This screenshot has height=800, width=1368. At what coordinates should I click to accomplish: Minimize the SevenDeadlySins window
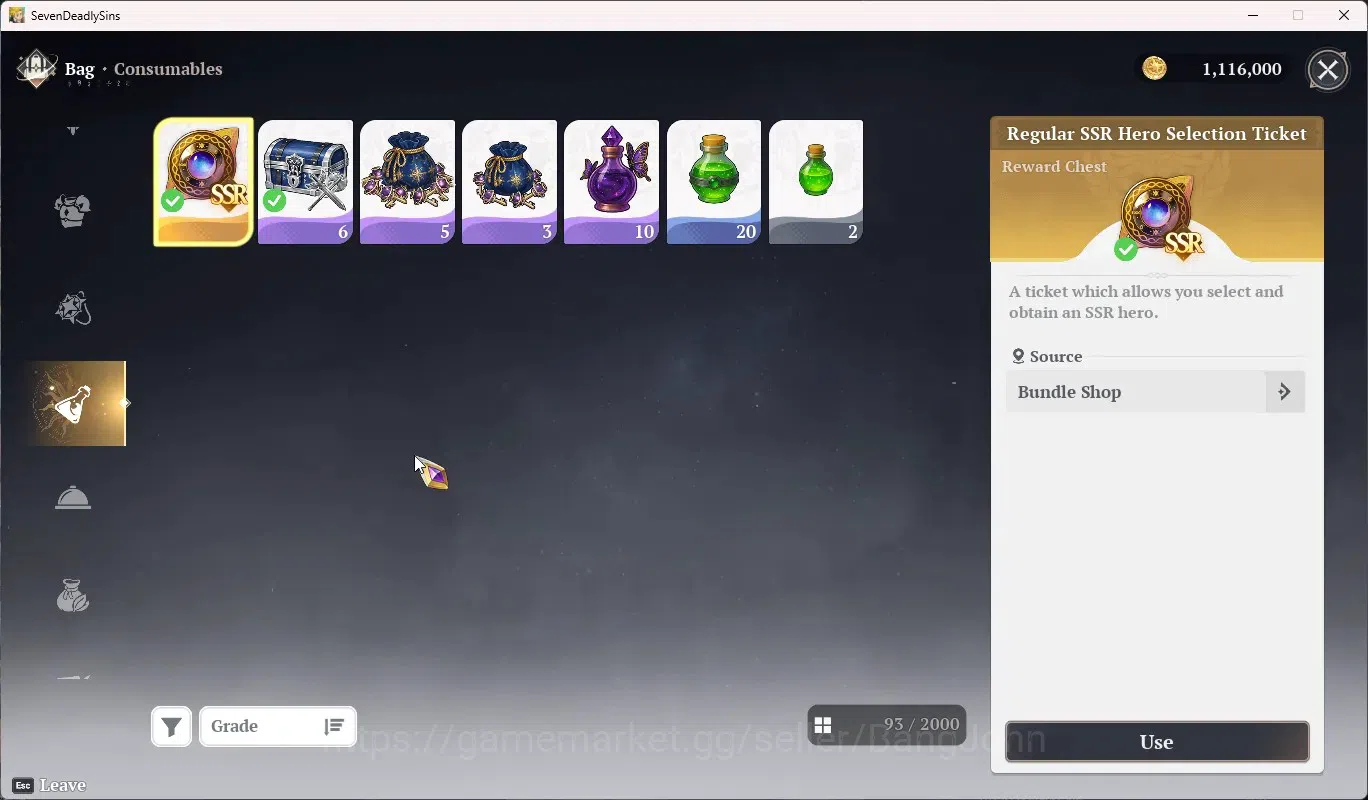pyautogui.click(x=1253, y=15)
